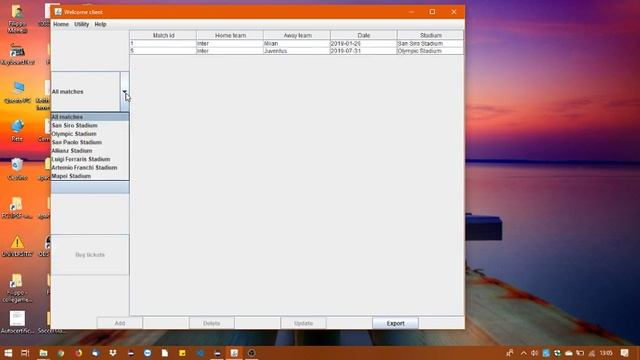640x360 pixels.
Task: Sort by the Match id column header
Action: 163,36
